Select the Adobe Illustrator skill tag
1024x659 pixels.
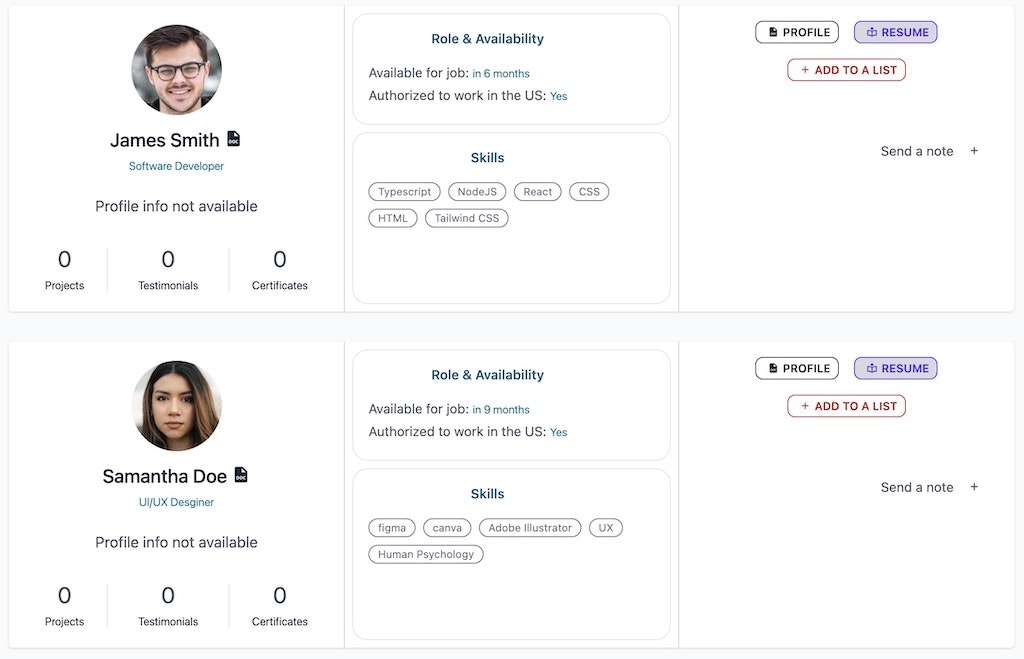[x=530, y=528]
